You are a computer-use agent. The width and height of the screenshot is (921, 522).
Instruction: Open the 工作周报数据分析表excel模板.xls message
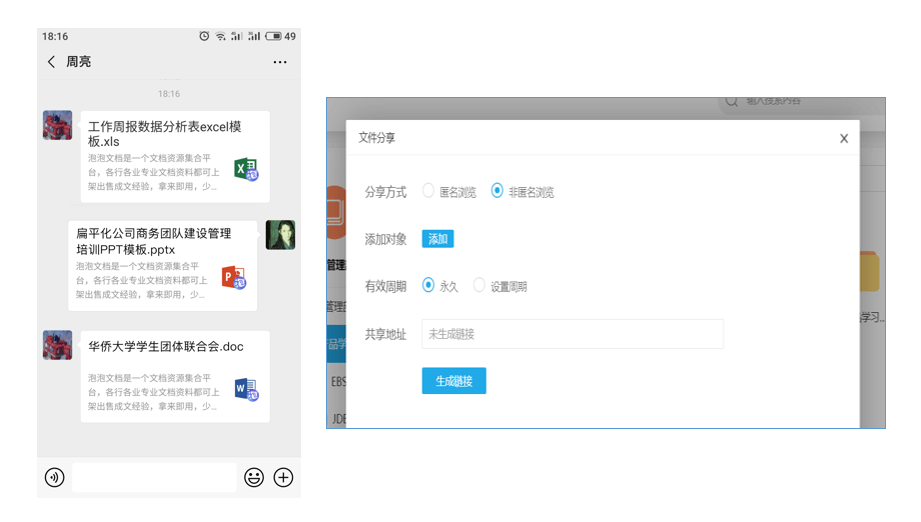(x=165, y=134)
